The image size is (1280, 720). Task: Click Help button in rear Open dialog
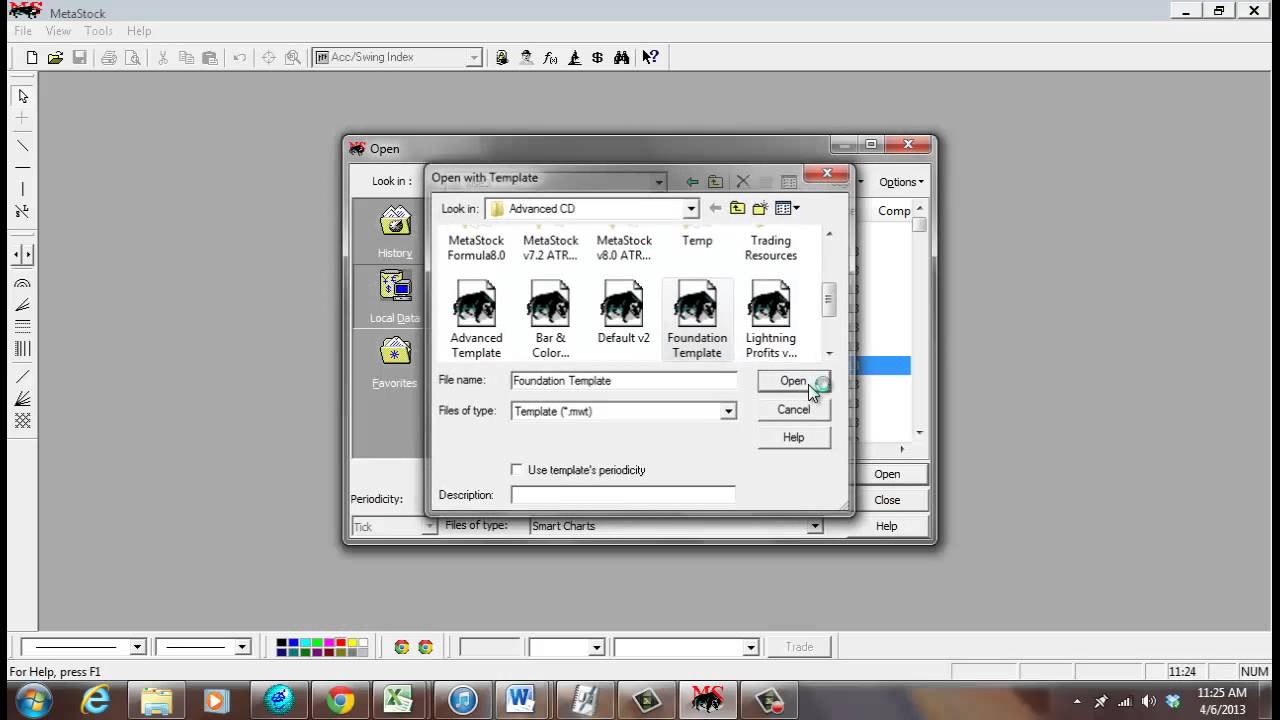(887, 526)
